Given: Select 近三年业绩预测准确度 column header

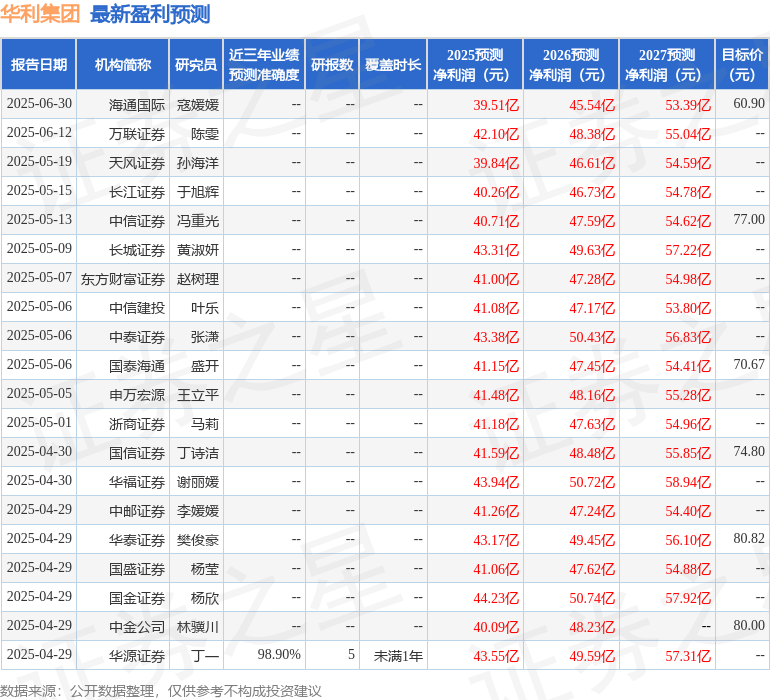Looking at the screenshot, I should click(x=264, y=64).
